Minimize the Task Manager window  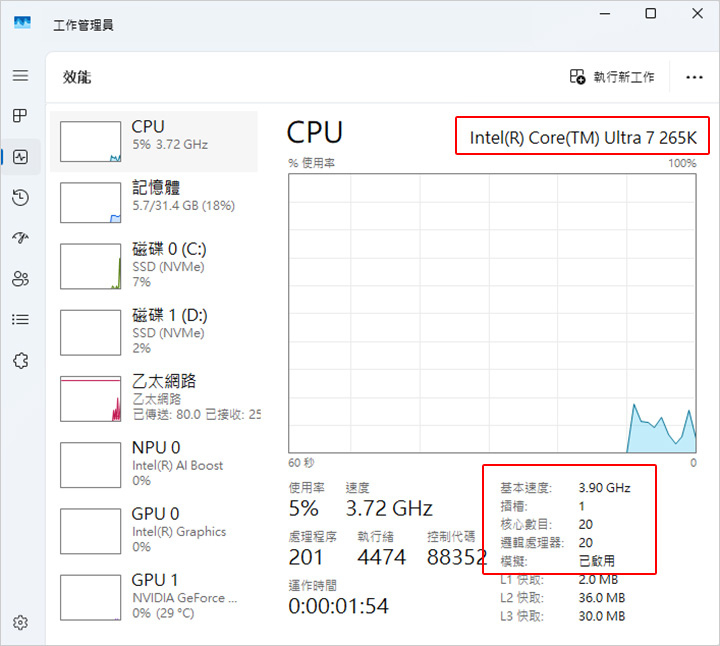[605, 14]
